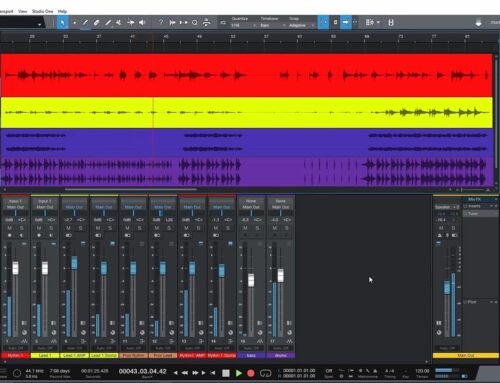500x383 pixels.
Task: Click the rewind transport button
Action: click(x=185, y=373)
